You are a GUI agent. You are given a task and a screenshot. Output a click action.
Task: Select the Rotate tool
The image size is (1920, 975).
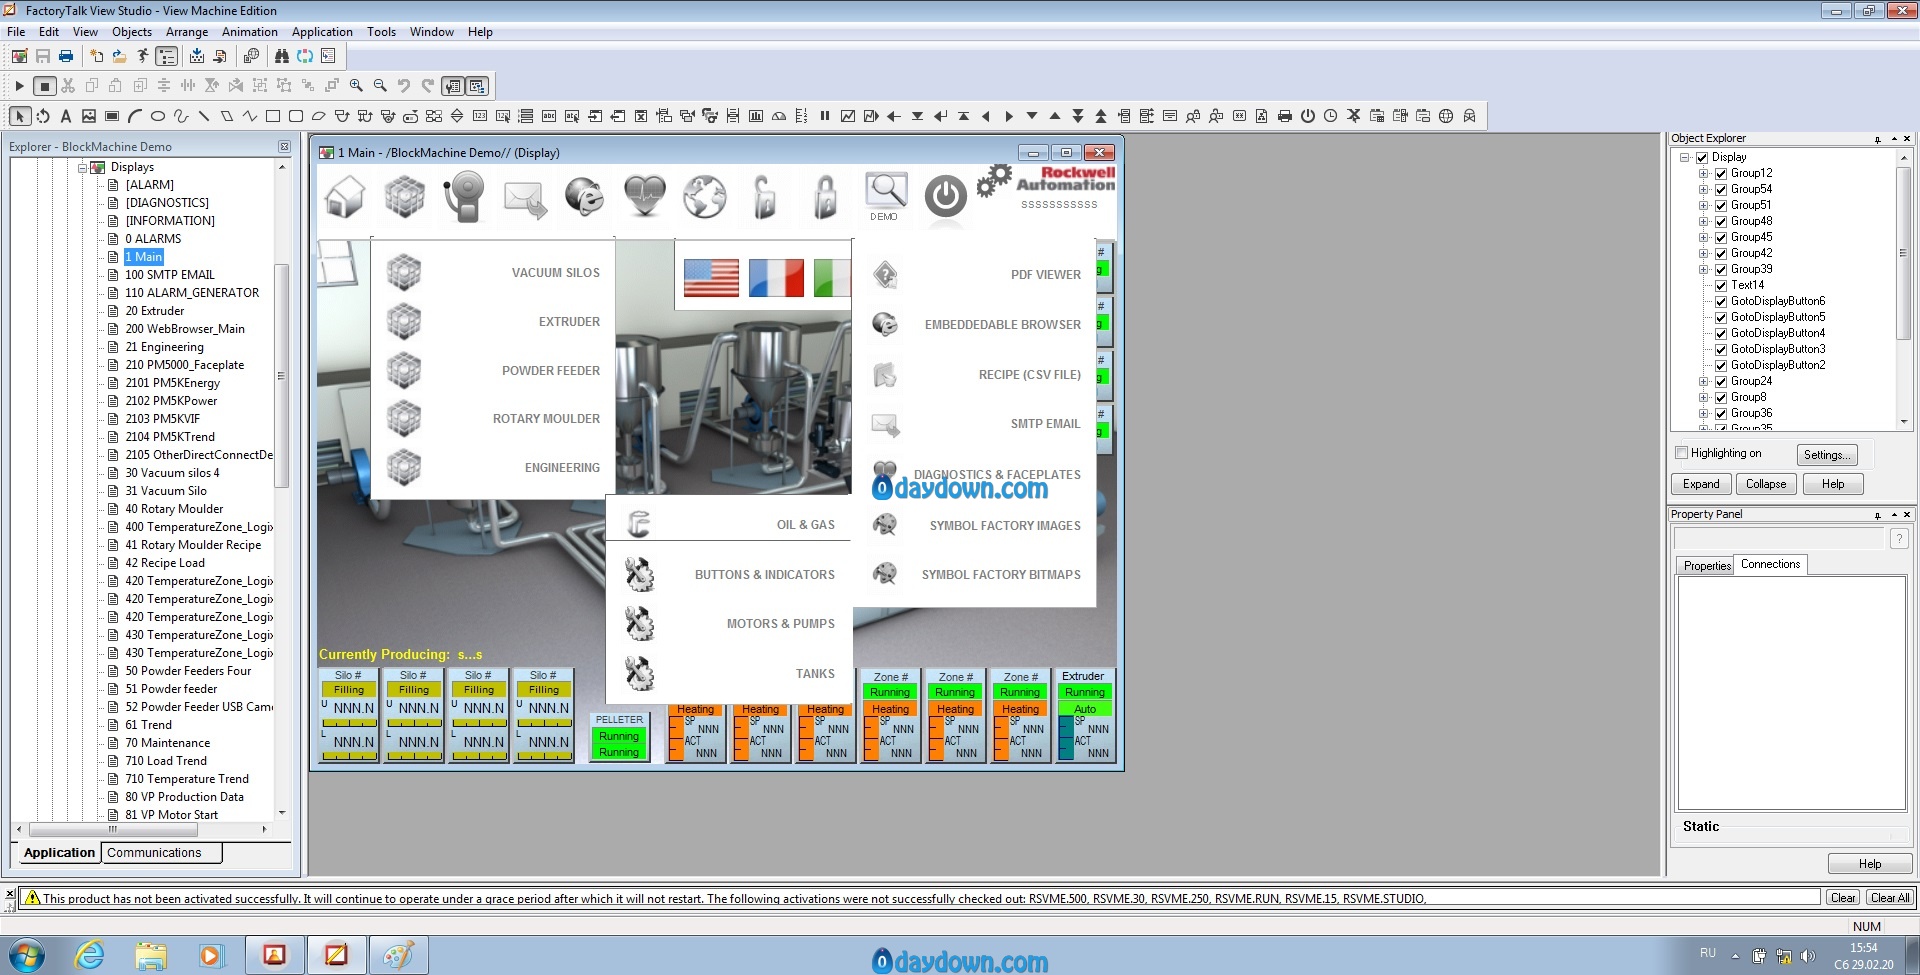(x=43, y=116)
